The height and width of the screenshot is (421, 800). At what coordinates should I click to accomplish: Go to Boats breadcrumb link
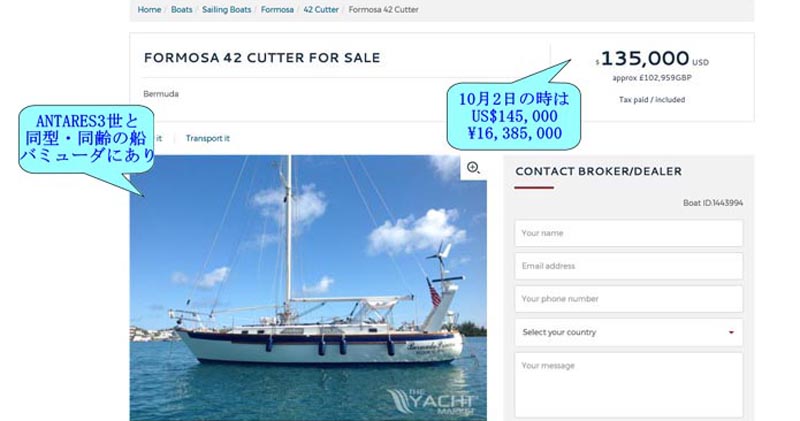(x=182, y=10)
